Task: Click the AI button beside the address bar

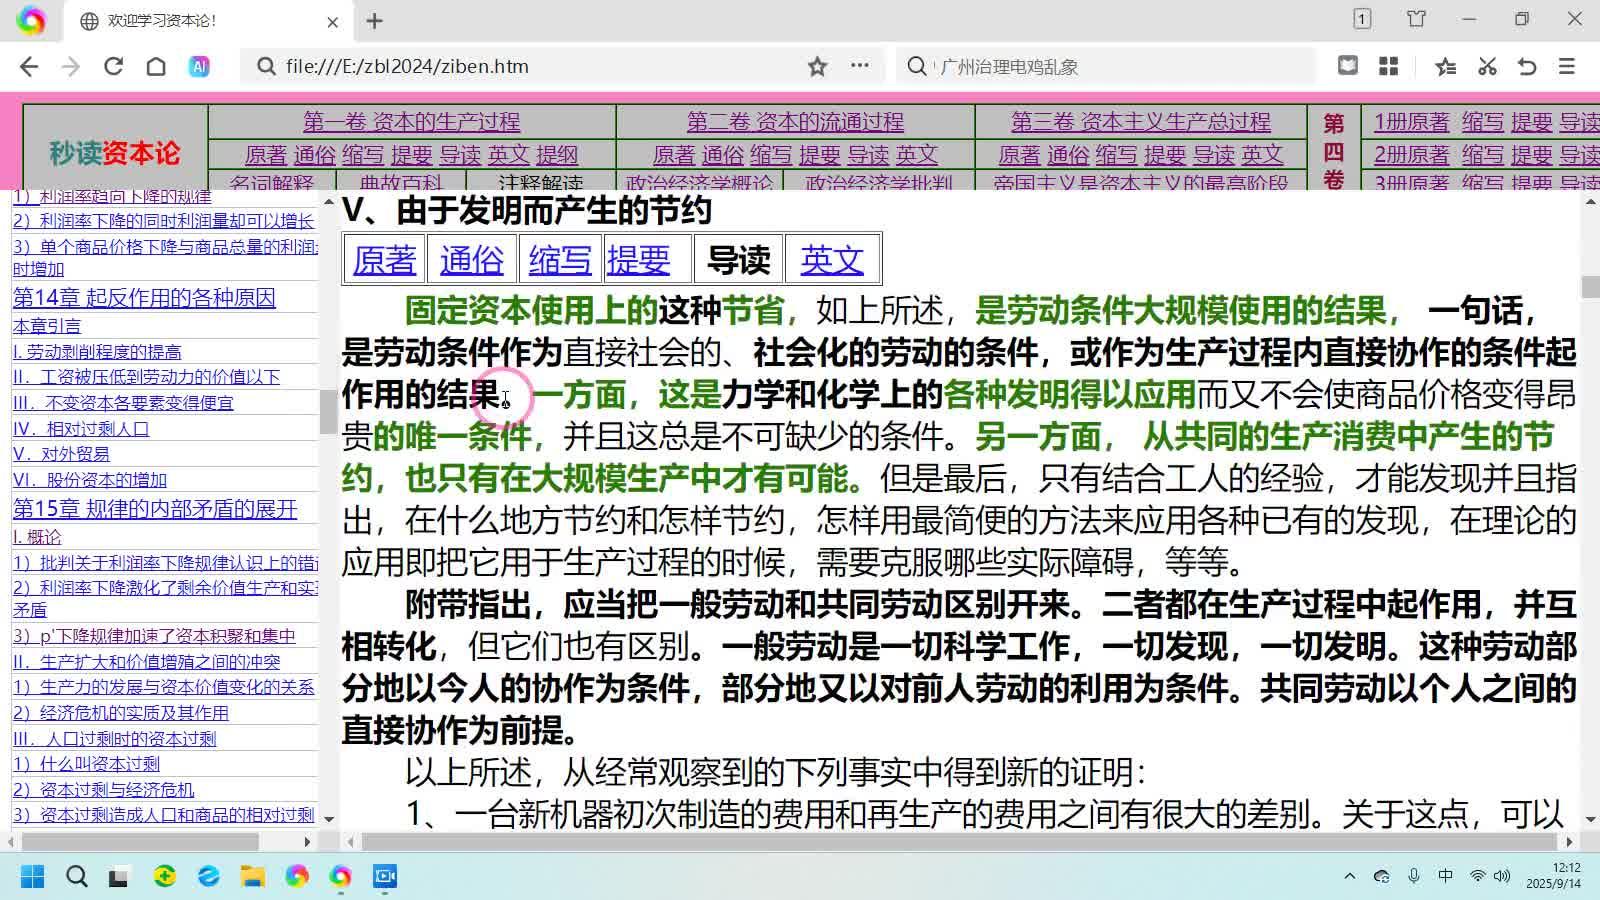Action: click(x=197, y=65)
